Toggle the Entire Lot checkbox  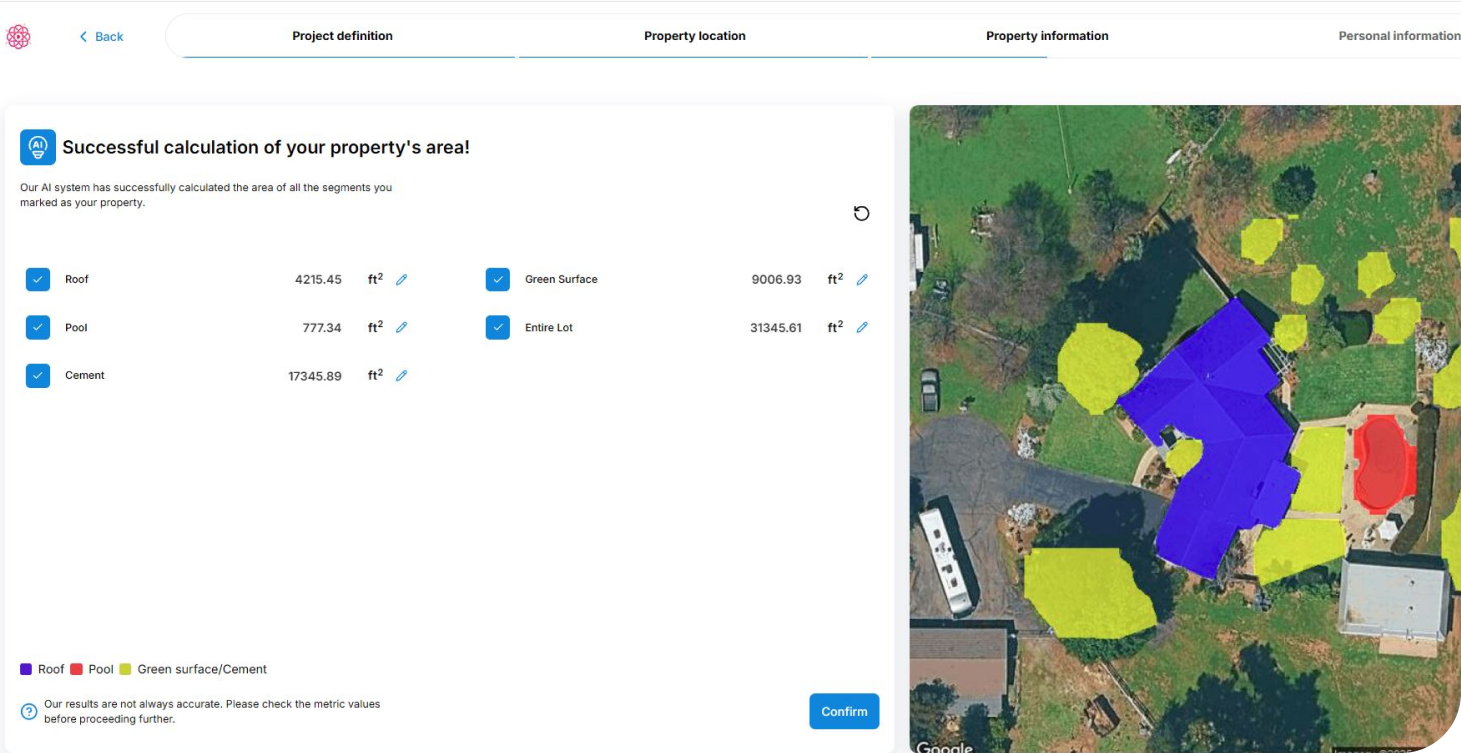(x=498, y=328)
